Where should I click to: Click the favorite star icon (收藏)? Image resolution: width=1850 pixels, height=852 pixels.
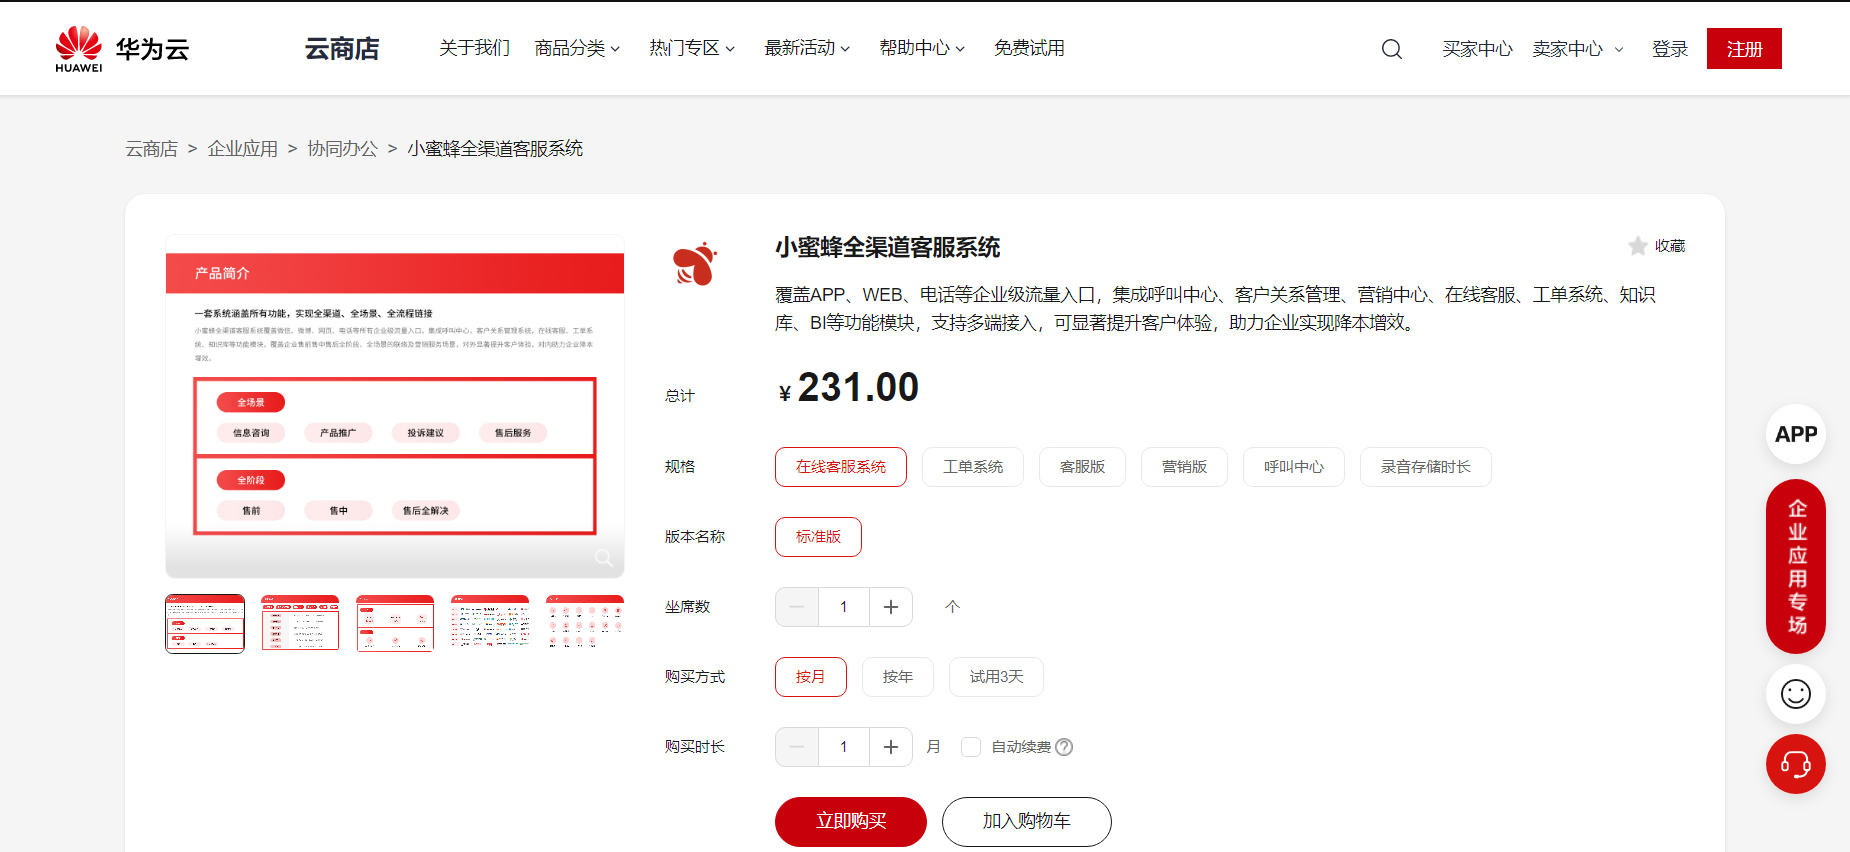1638,246
